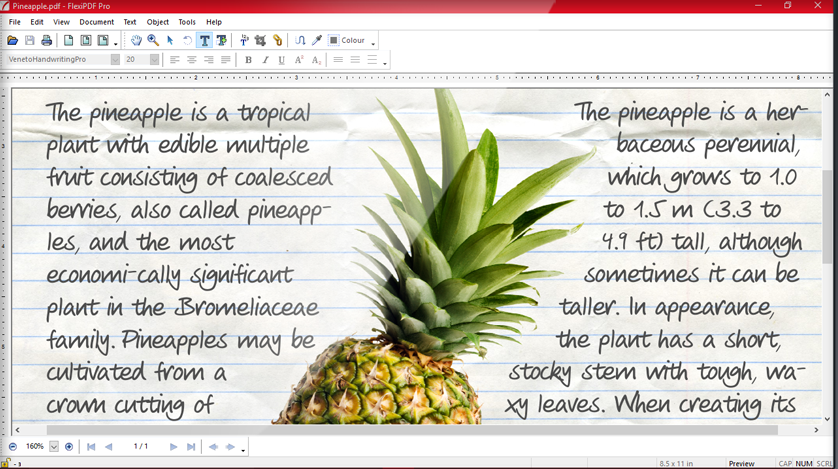
Task: Go to the first page
Action: tap(91, 447)
